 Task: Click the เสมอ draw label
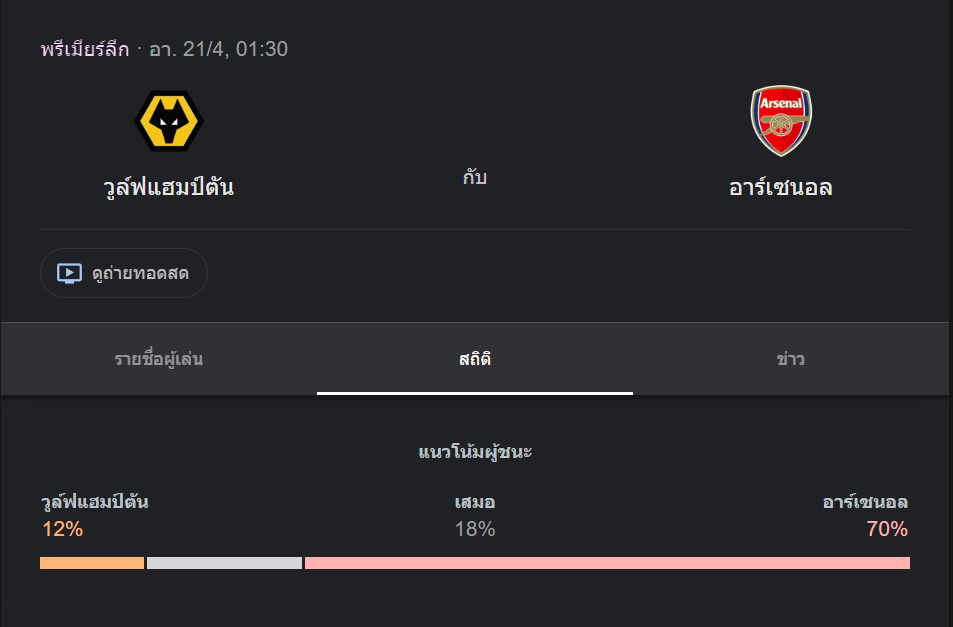point(475,502)
